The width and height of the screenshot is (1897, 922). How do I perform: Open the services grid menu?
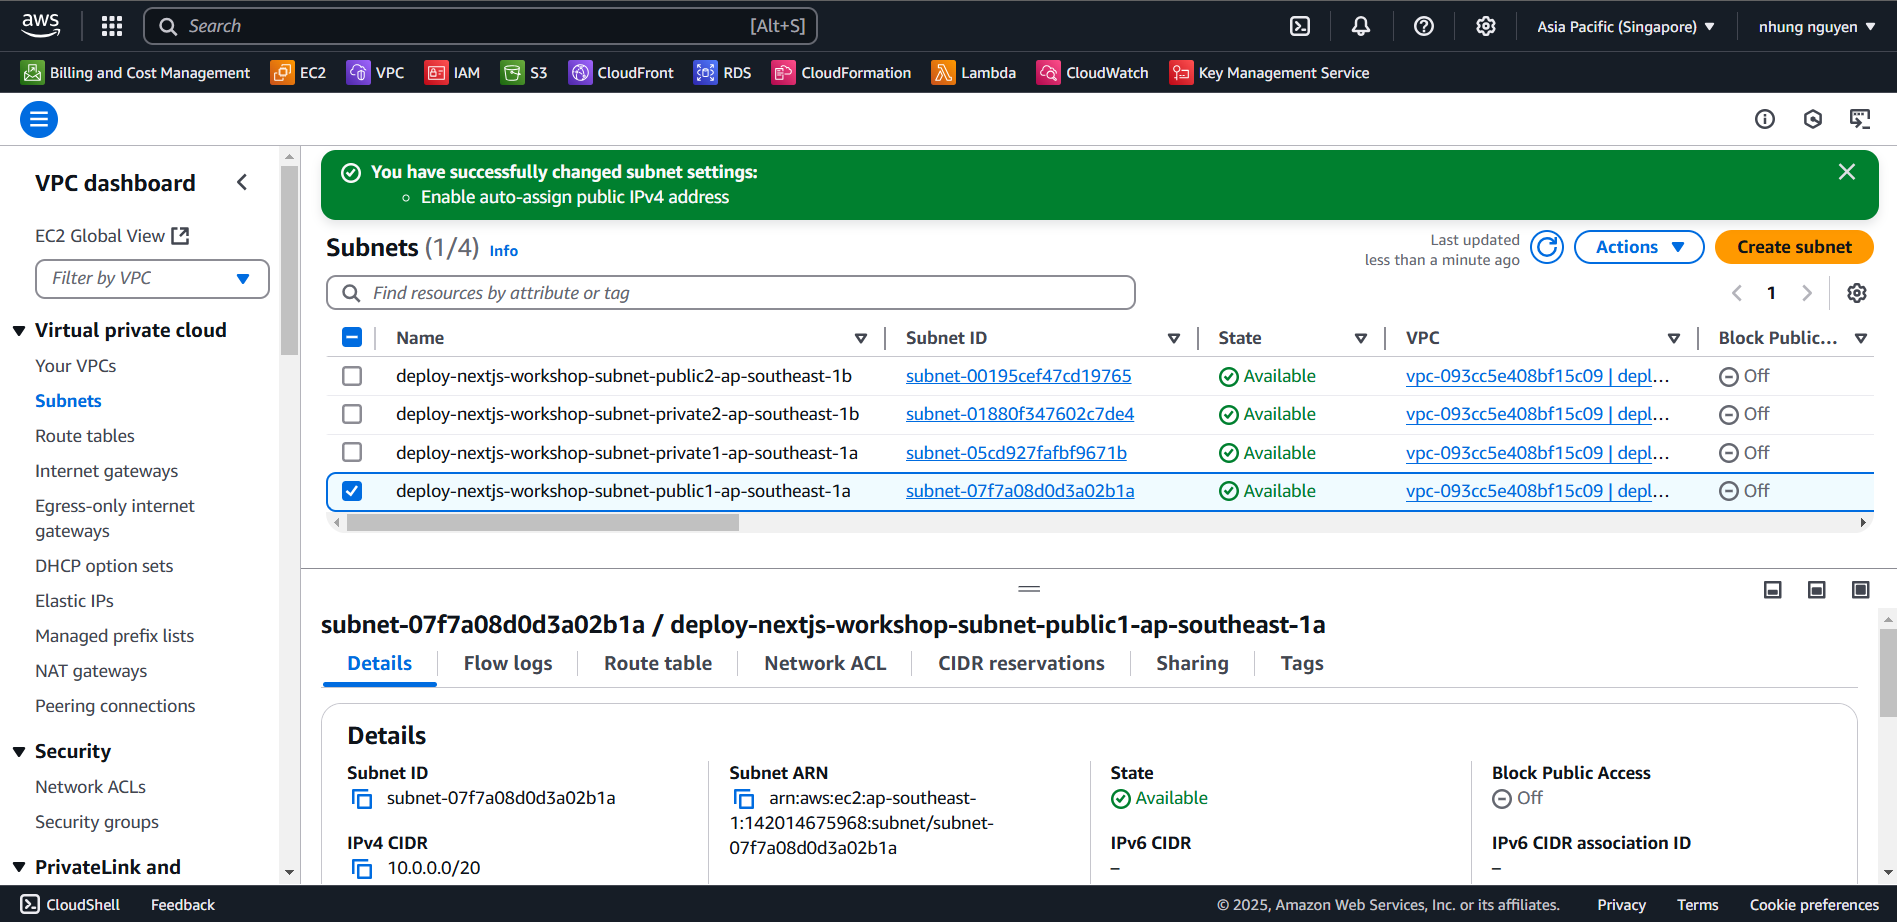(x=112, y=26)
